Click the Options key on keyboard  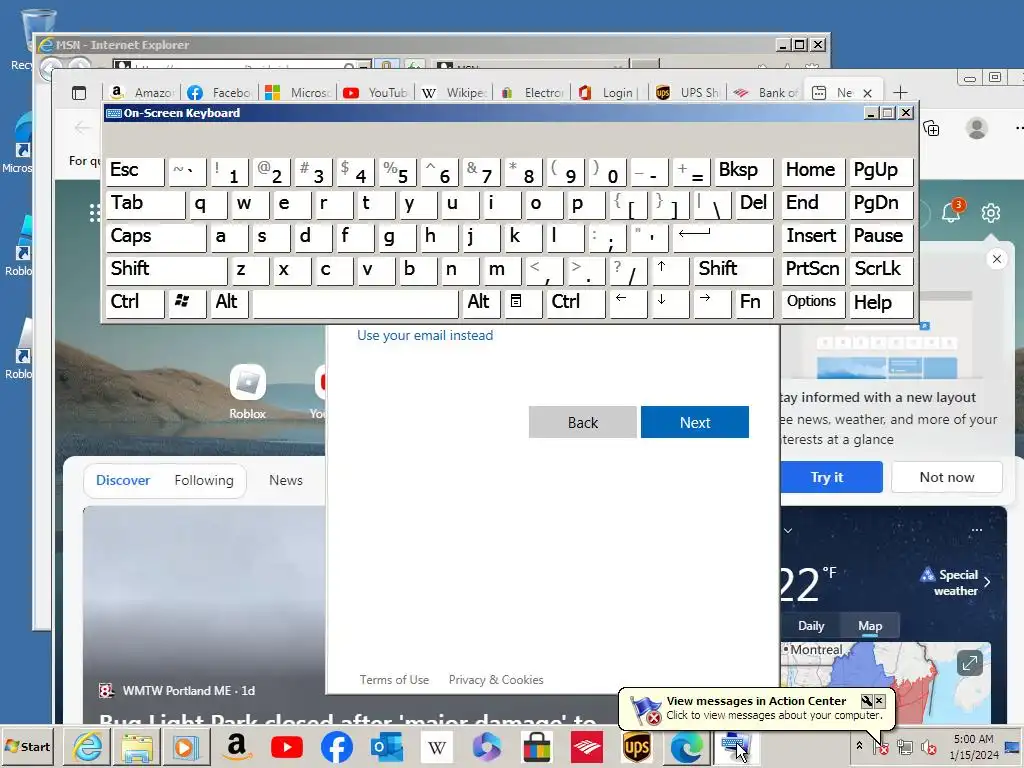812,303
